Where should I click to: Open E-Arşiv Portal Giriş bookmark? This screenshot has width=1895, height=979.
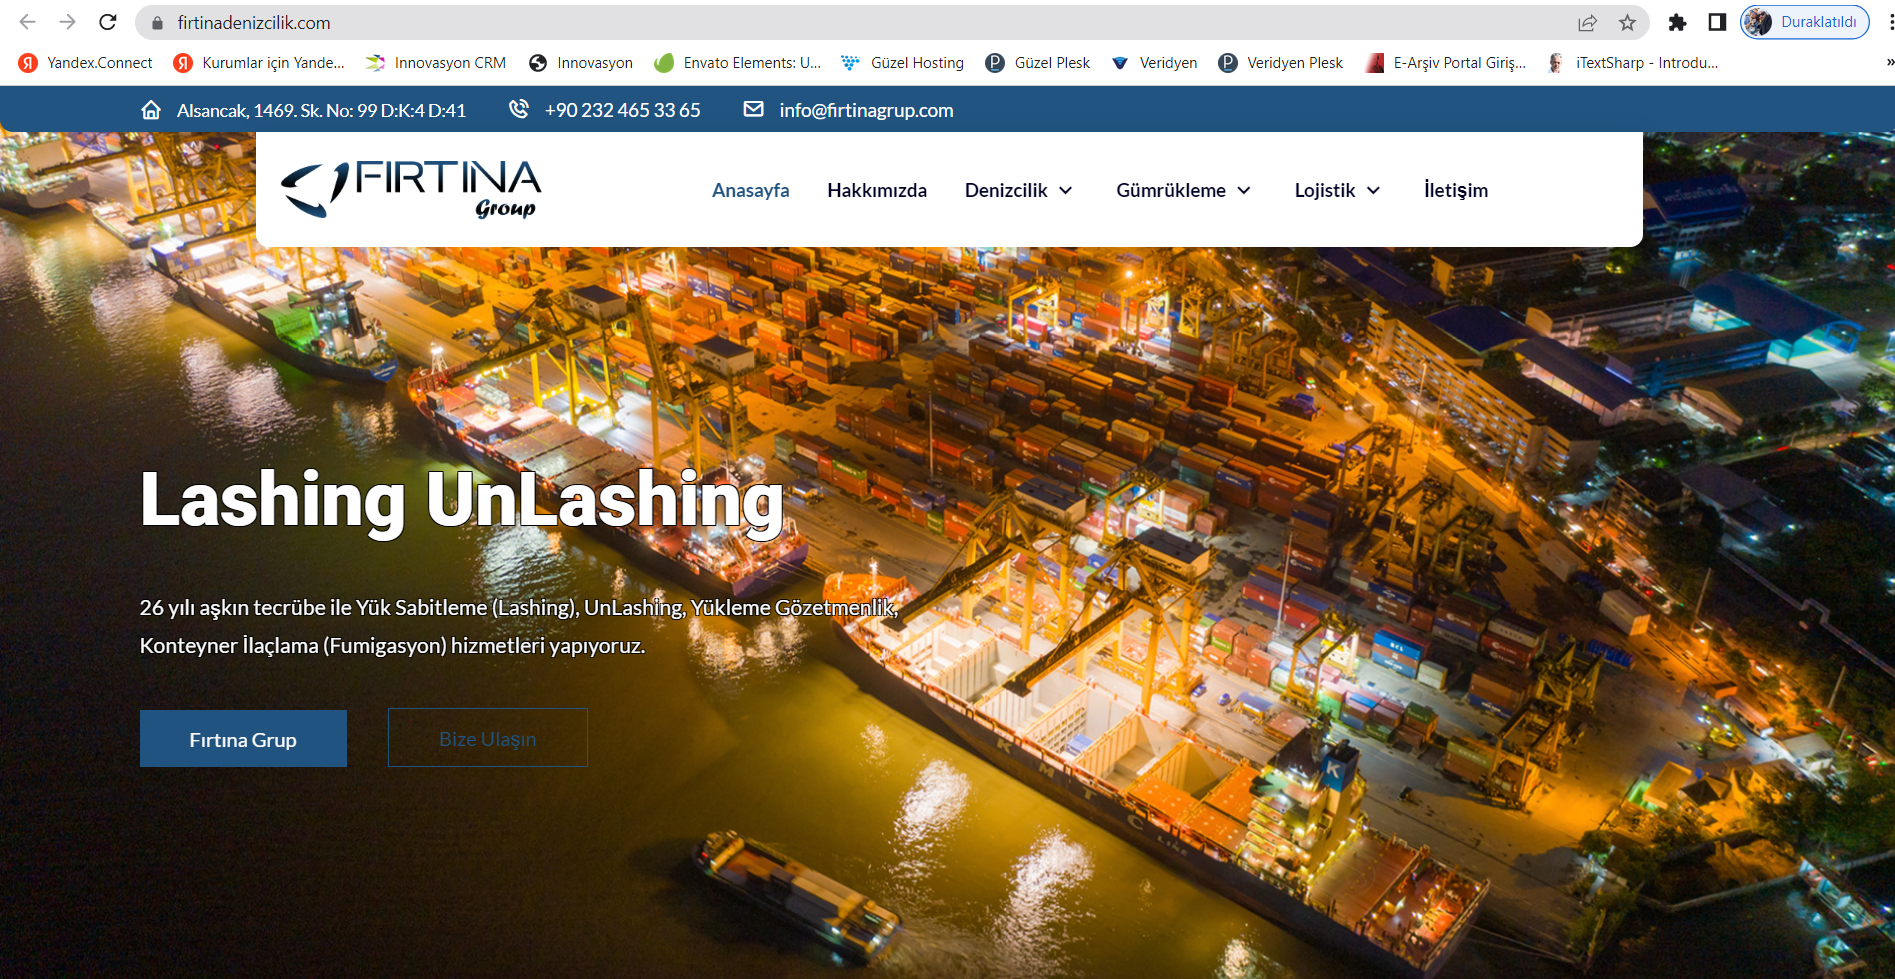1446,63
